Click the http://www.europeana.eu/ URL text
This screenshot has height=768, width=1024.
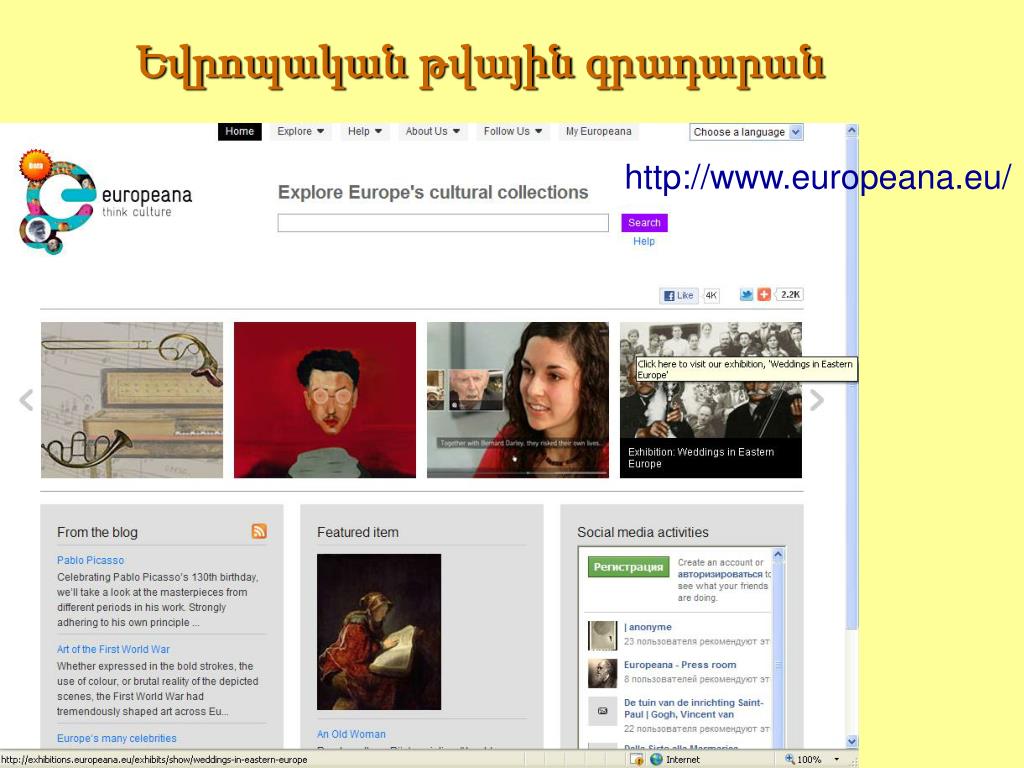click(x=818, y=177)
